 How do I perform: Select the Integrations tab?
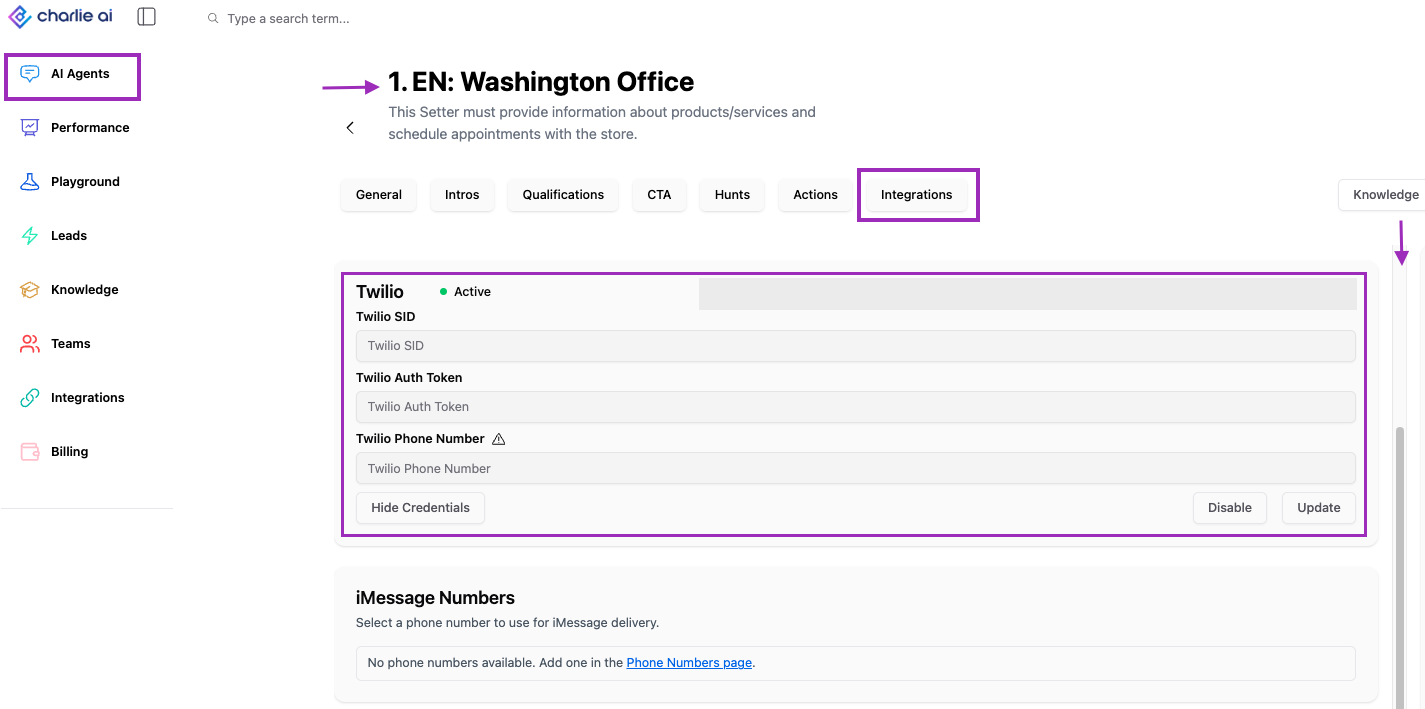coord(917,195)
